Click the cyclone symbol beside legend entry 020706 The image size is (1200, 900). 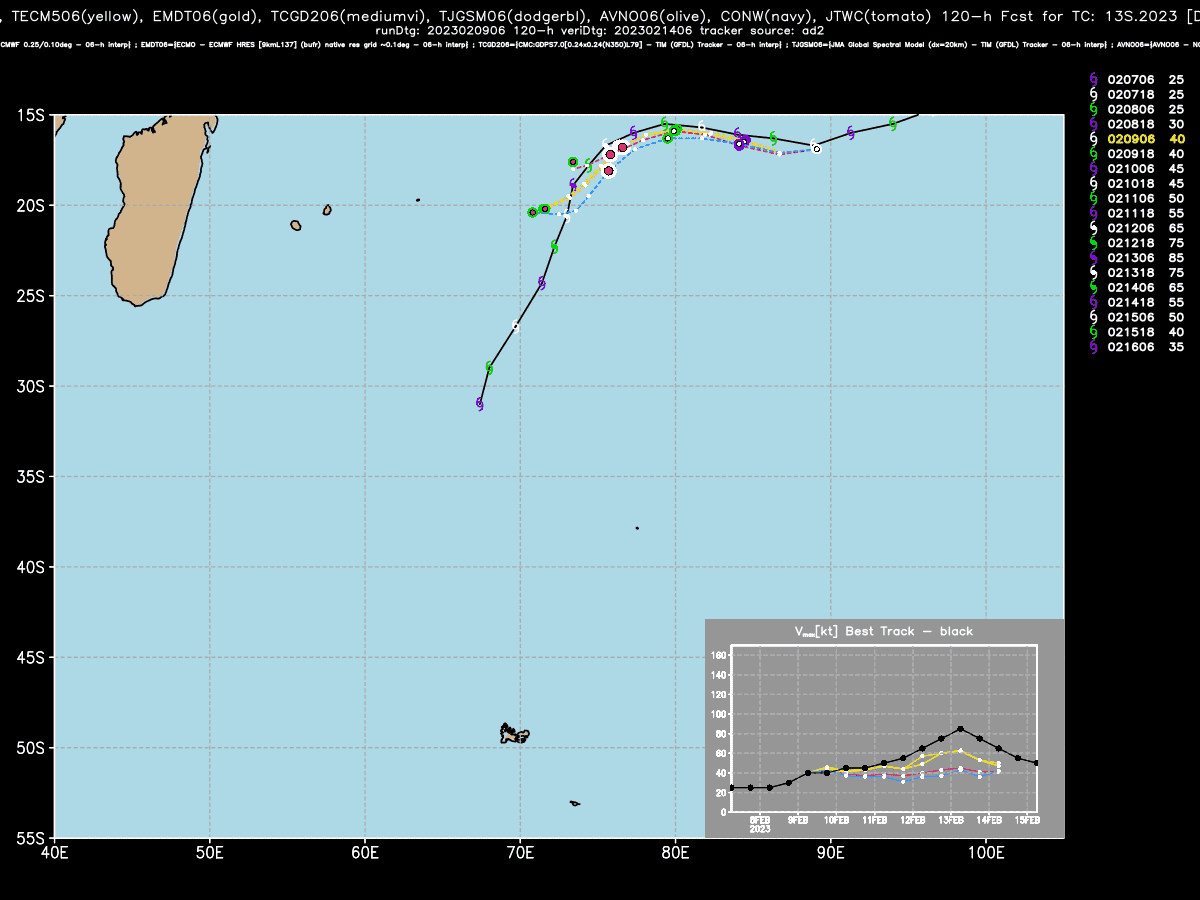click(1093, 79)
